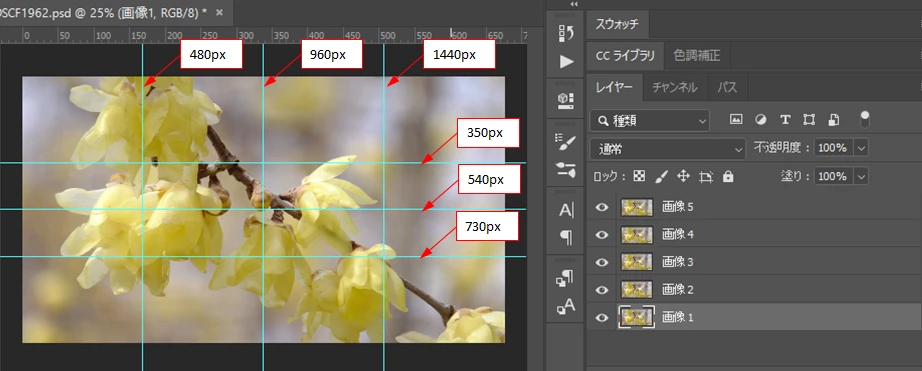Switch to the パス tab
Screen dimensions: 922x371
pos(727,88)
